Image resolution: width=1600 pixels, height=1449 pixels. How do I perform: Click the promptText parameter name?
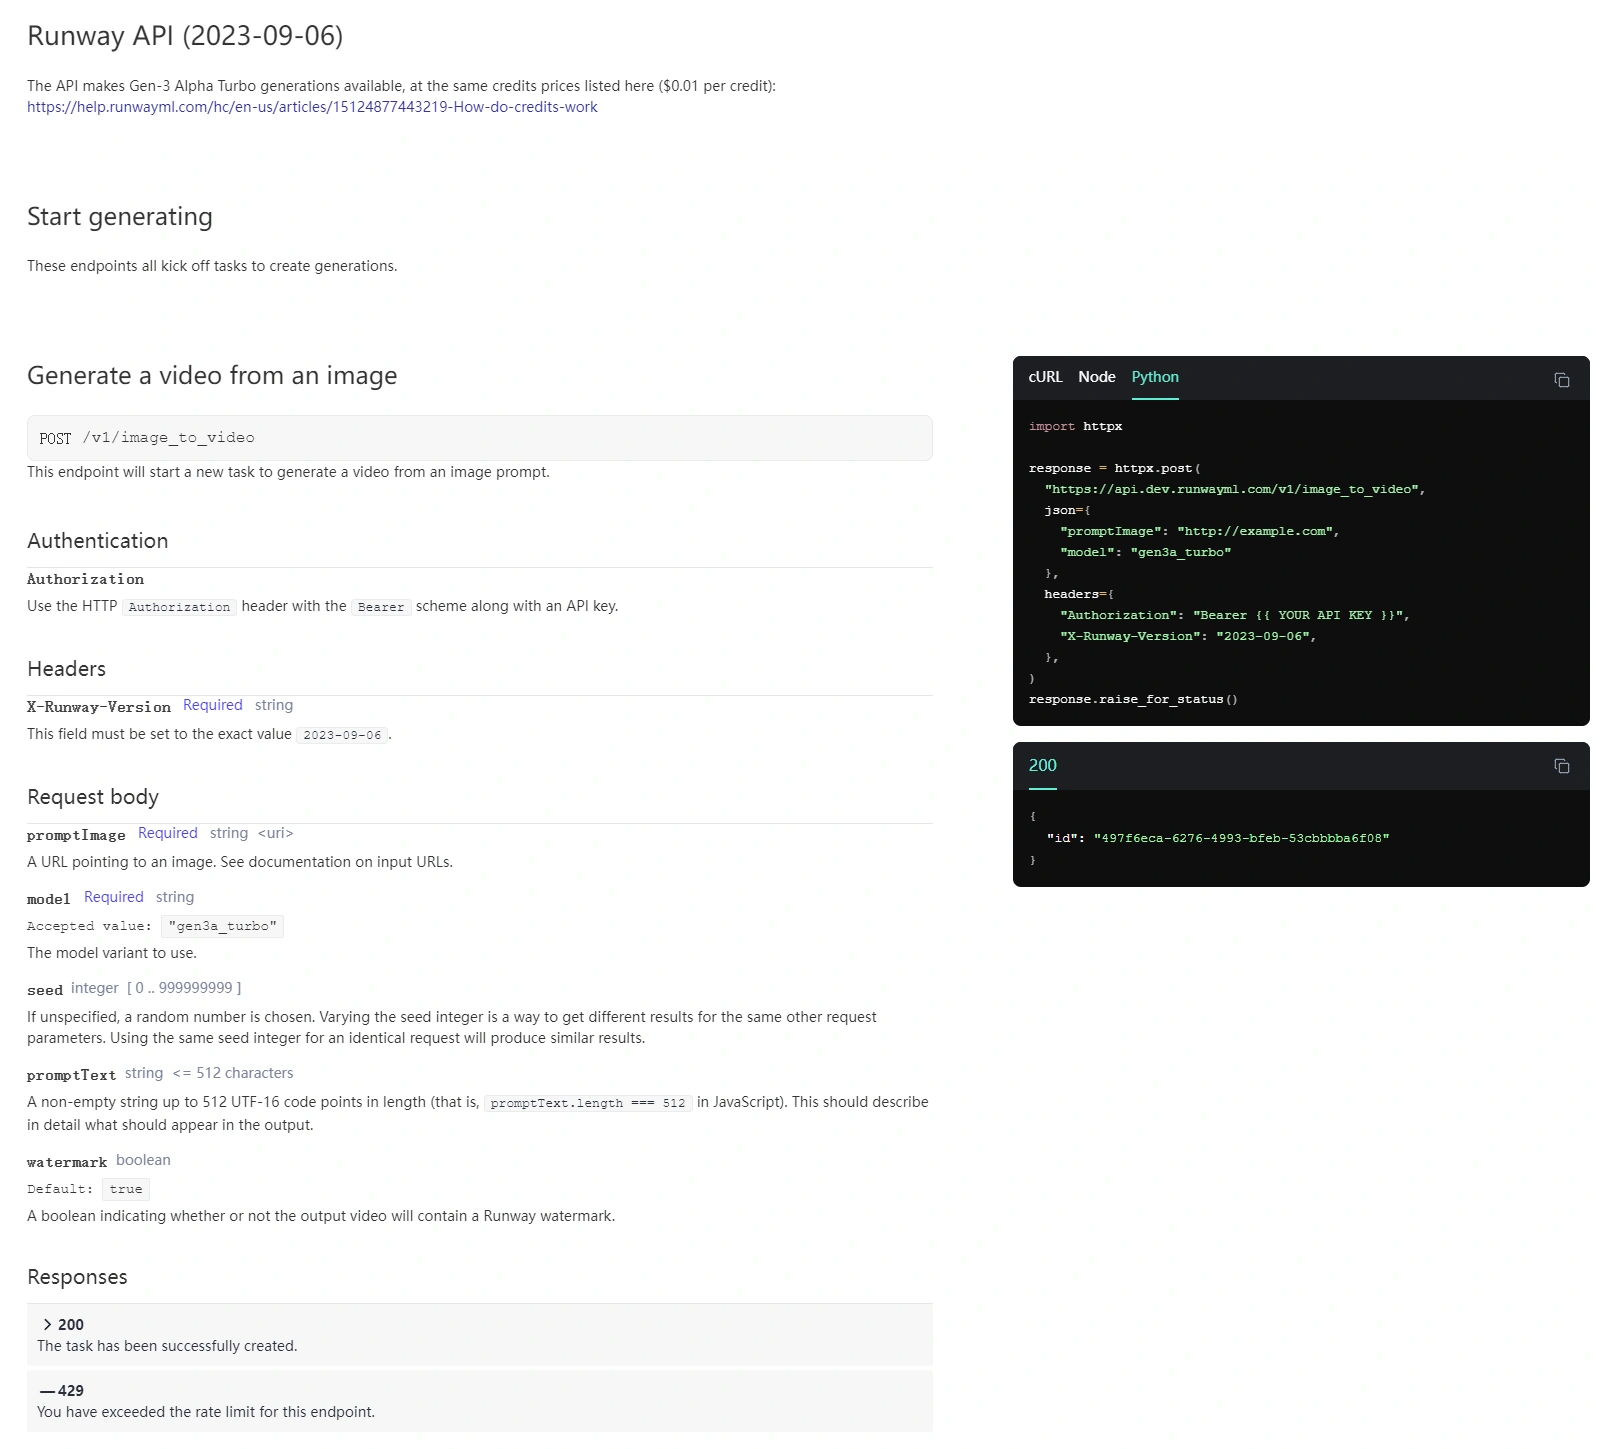(72, 1075)
